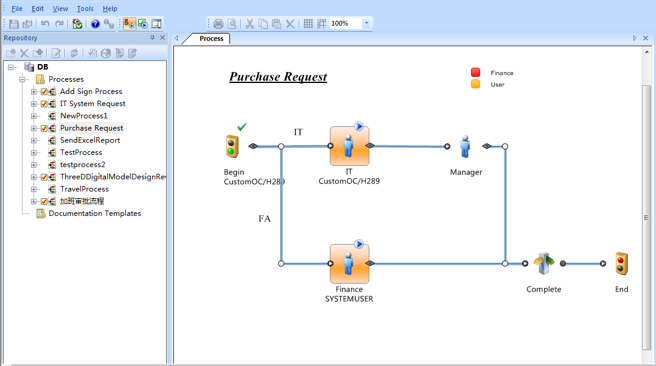Viewport: 656px width, 366px height.
Task: Click the add item plus icon in Repository toolbar
Action: tap(38, 53)
